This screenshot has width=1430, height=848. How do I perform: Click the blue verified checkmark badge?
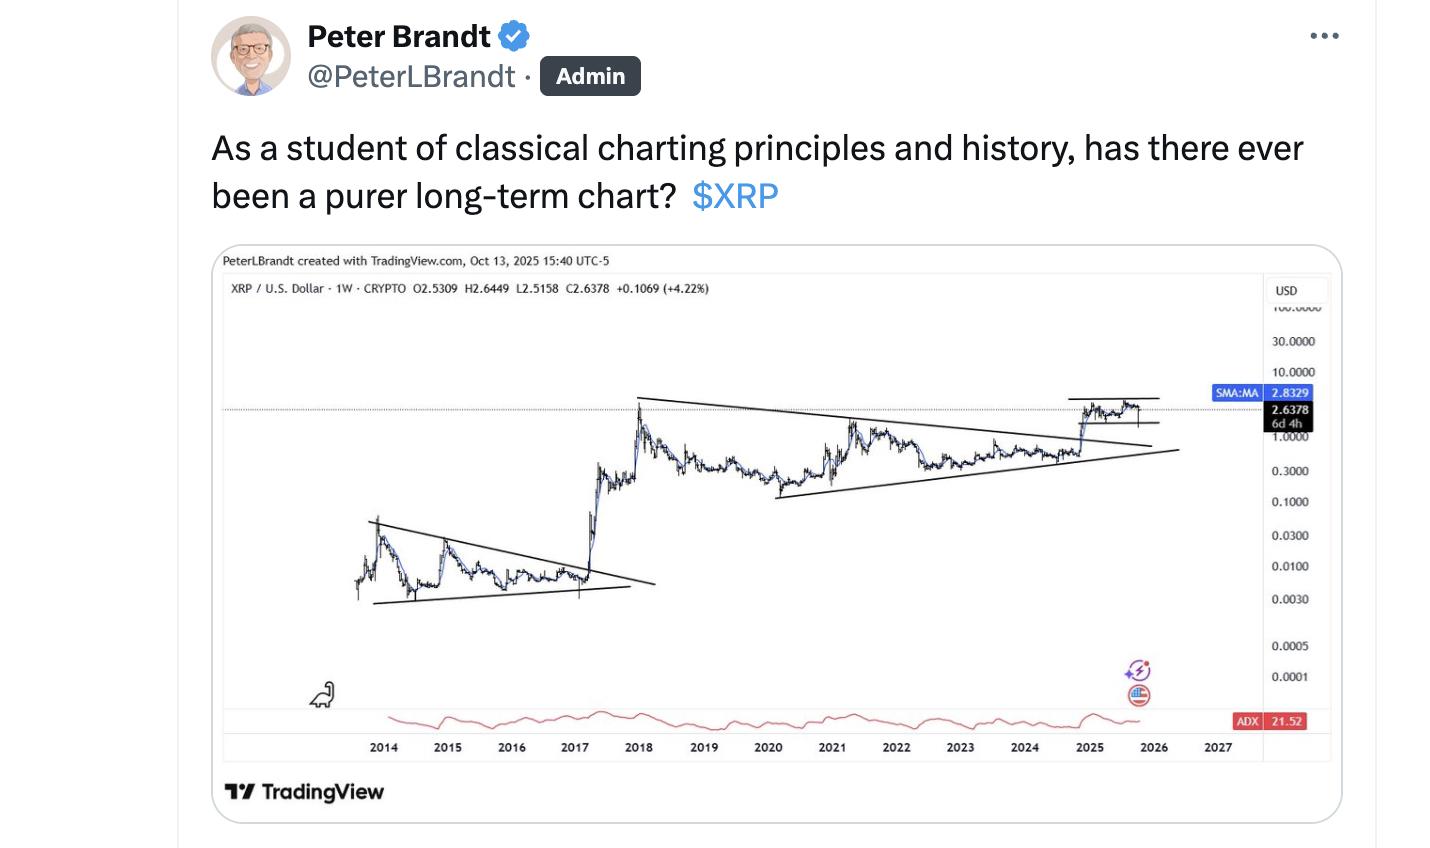coord(514,37)
